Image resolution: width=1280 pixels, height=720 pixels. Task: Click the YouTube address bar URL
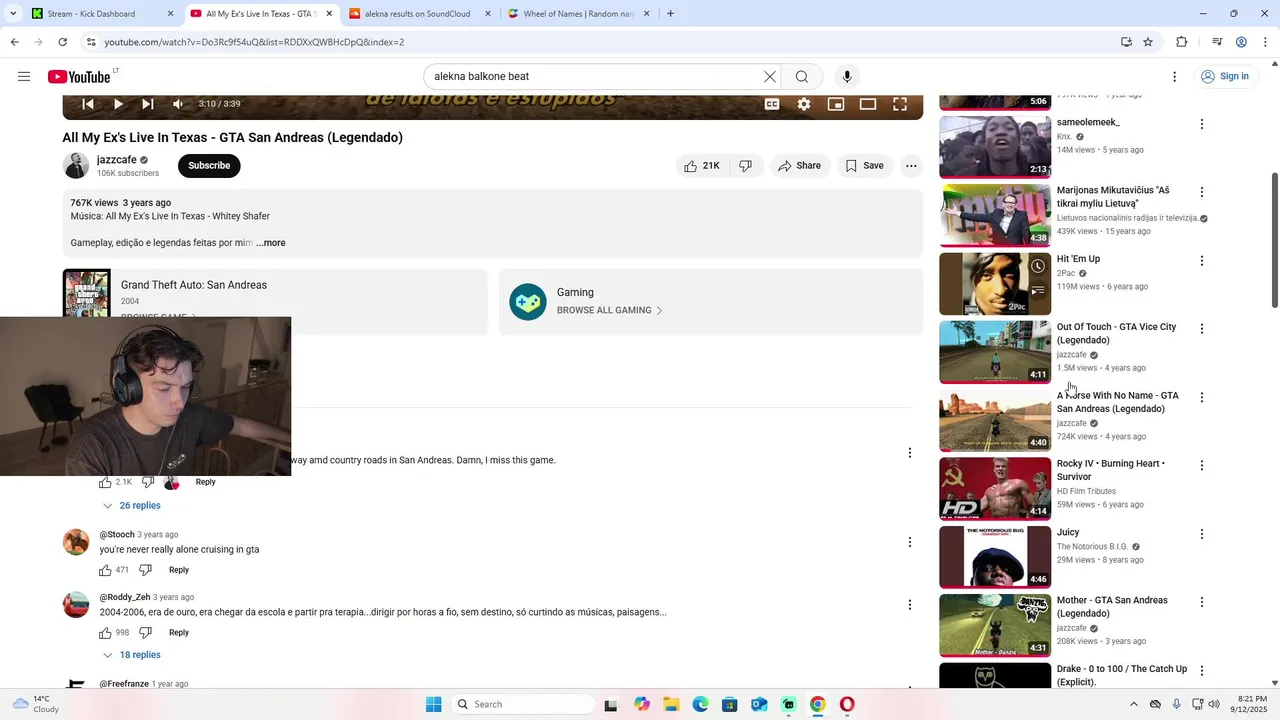point(254,42)
